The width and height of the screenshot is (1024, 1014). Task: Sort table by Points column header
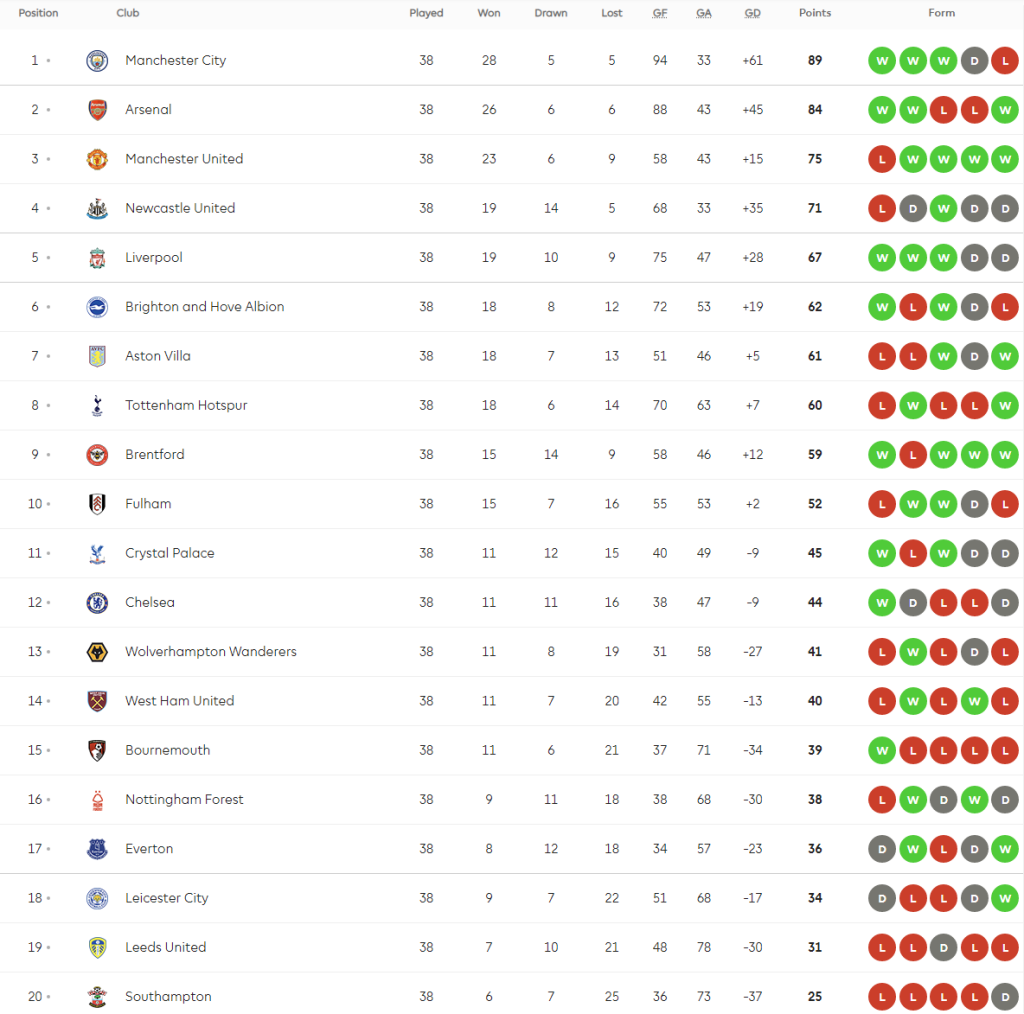815,13
